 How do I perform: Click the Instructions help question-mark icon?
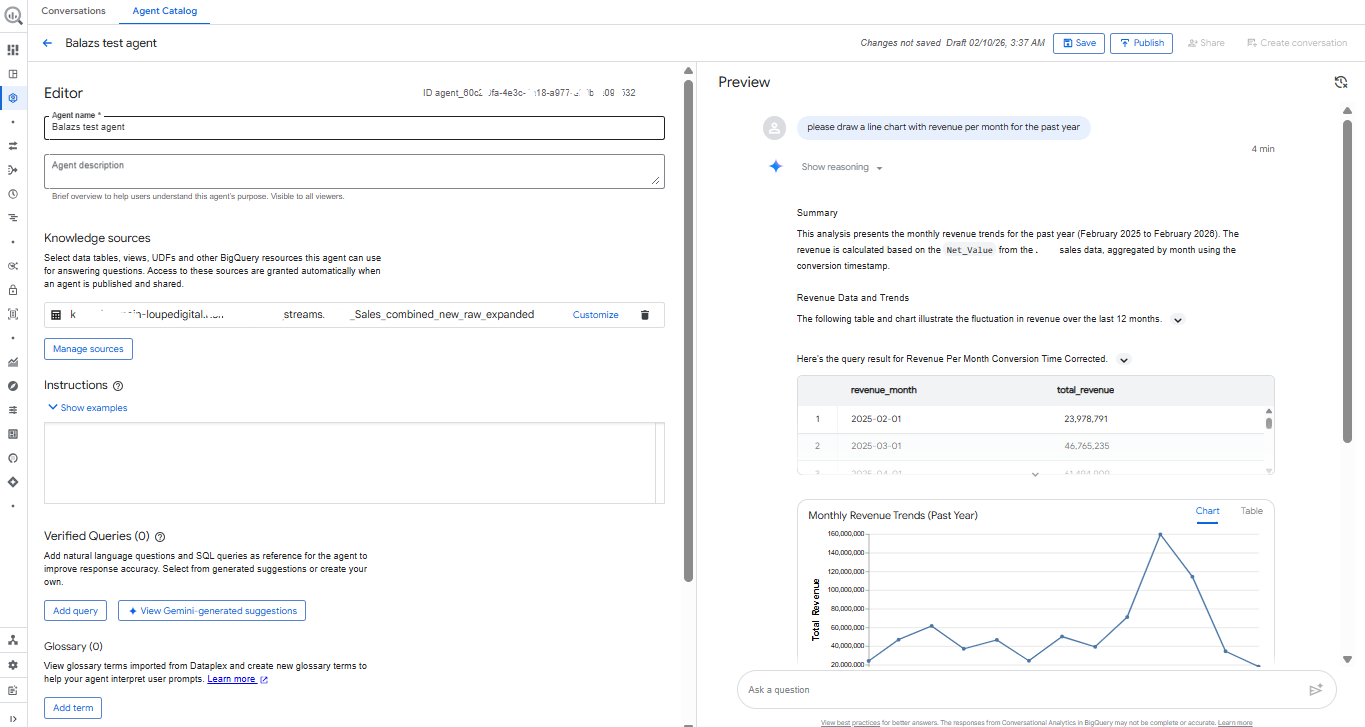pyautogui.click(x=118, y=385)
